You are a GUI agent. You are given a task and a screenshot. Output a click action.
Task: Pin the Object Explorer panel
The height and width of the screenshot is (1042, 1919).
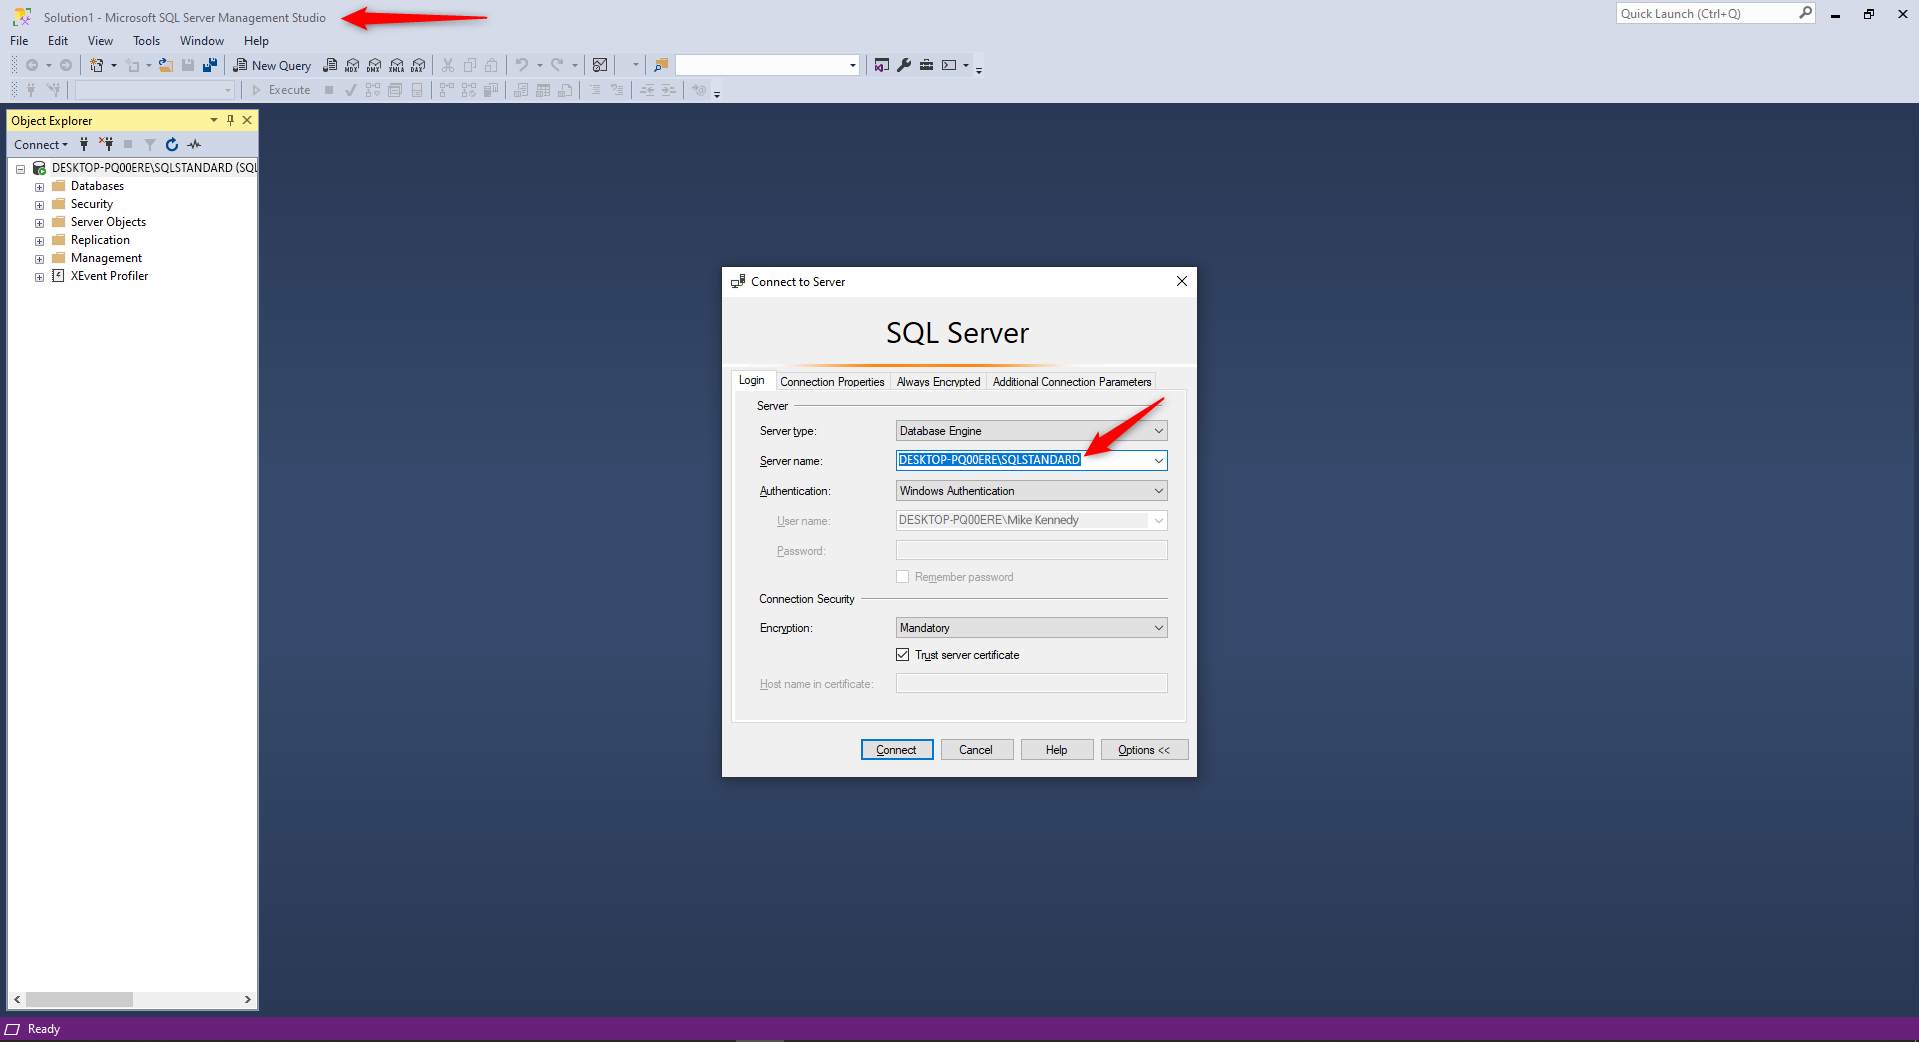coord(230,120)
